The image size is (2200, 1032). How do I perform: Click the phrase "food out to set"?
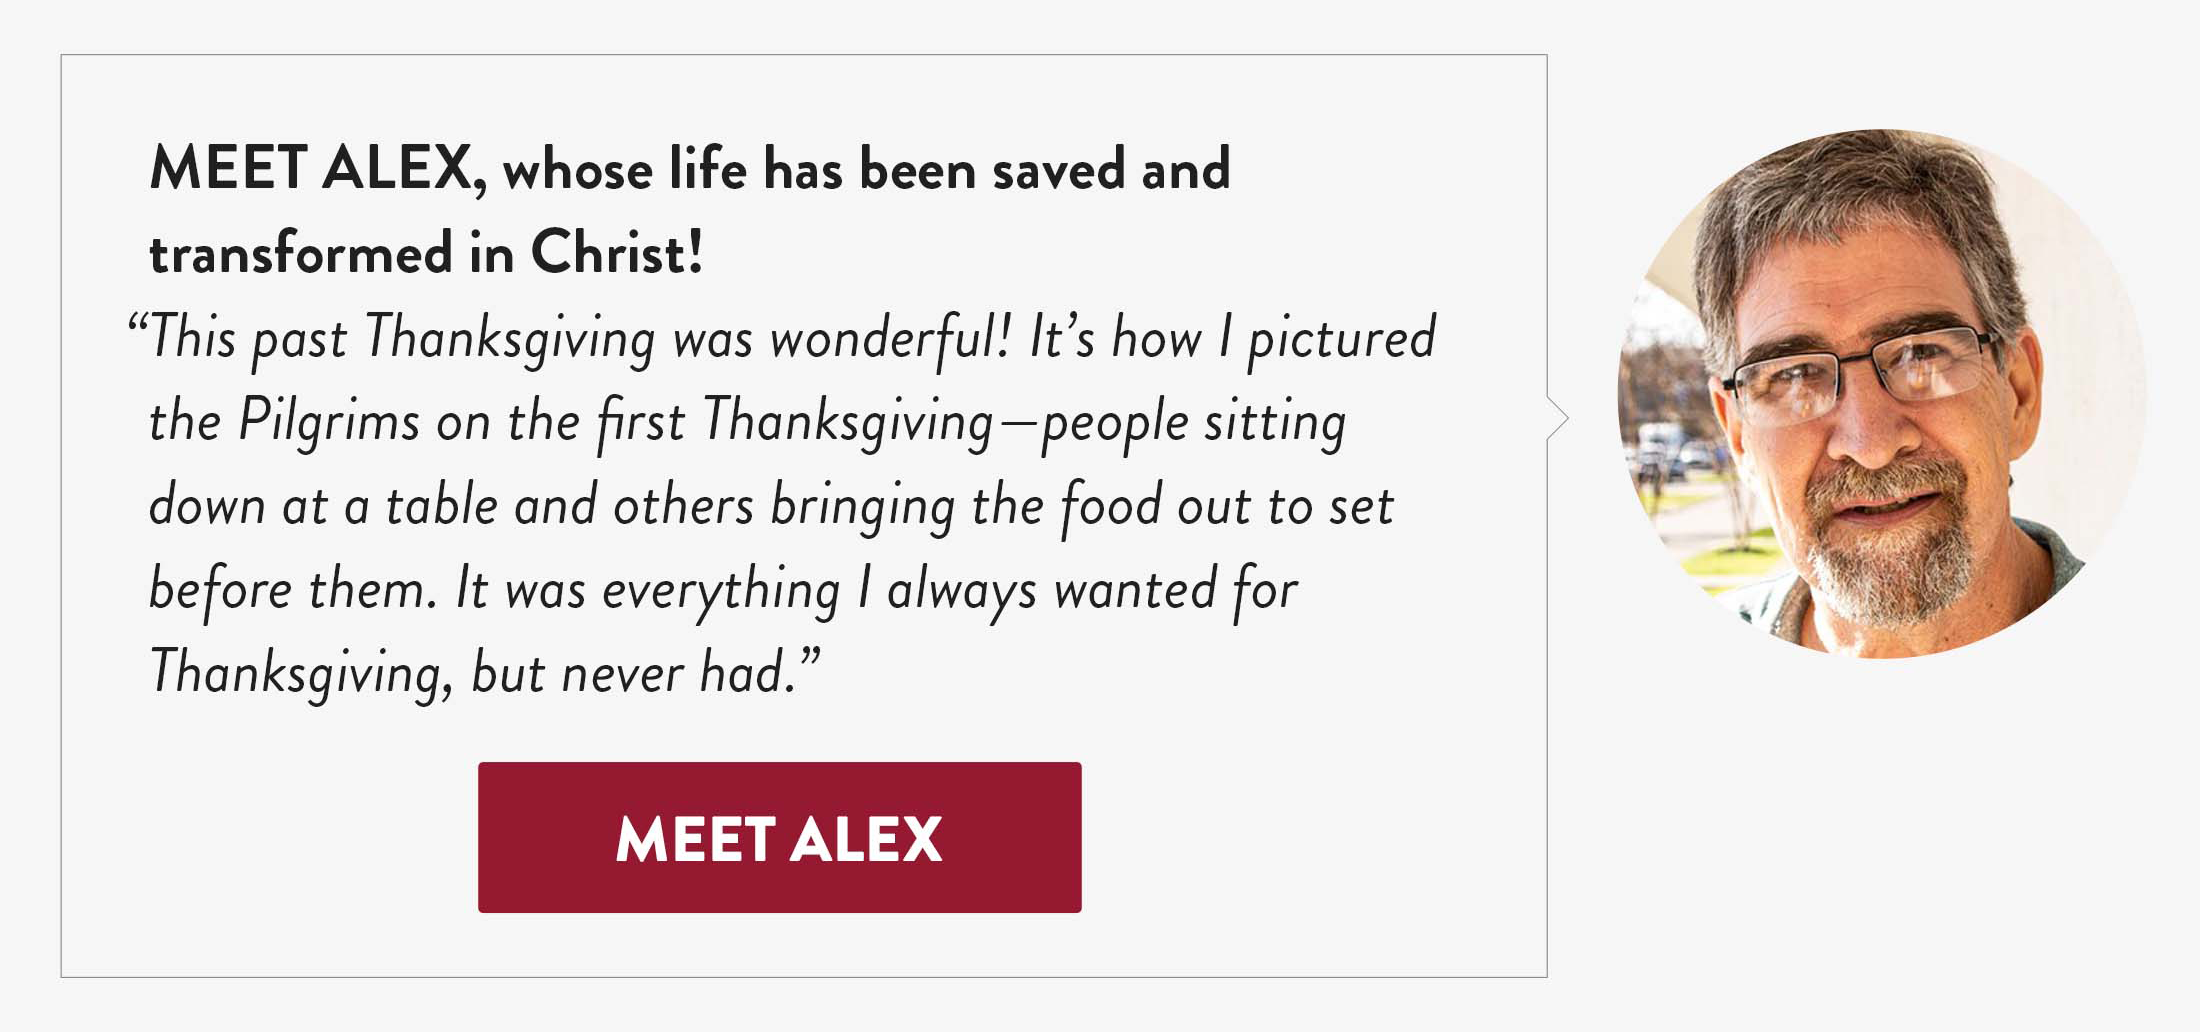tap(1227, 505)
